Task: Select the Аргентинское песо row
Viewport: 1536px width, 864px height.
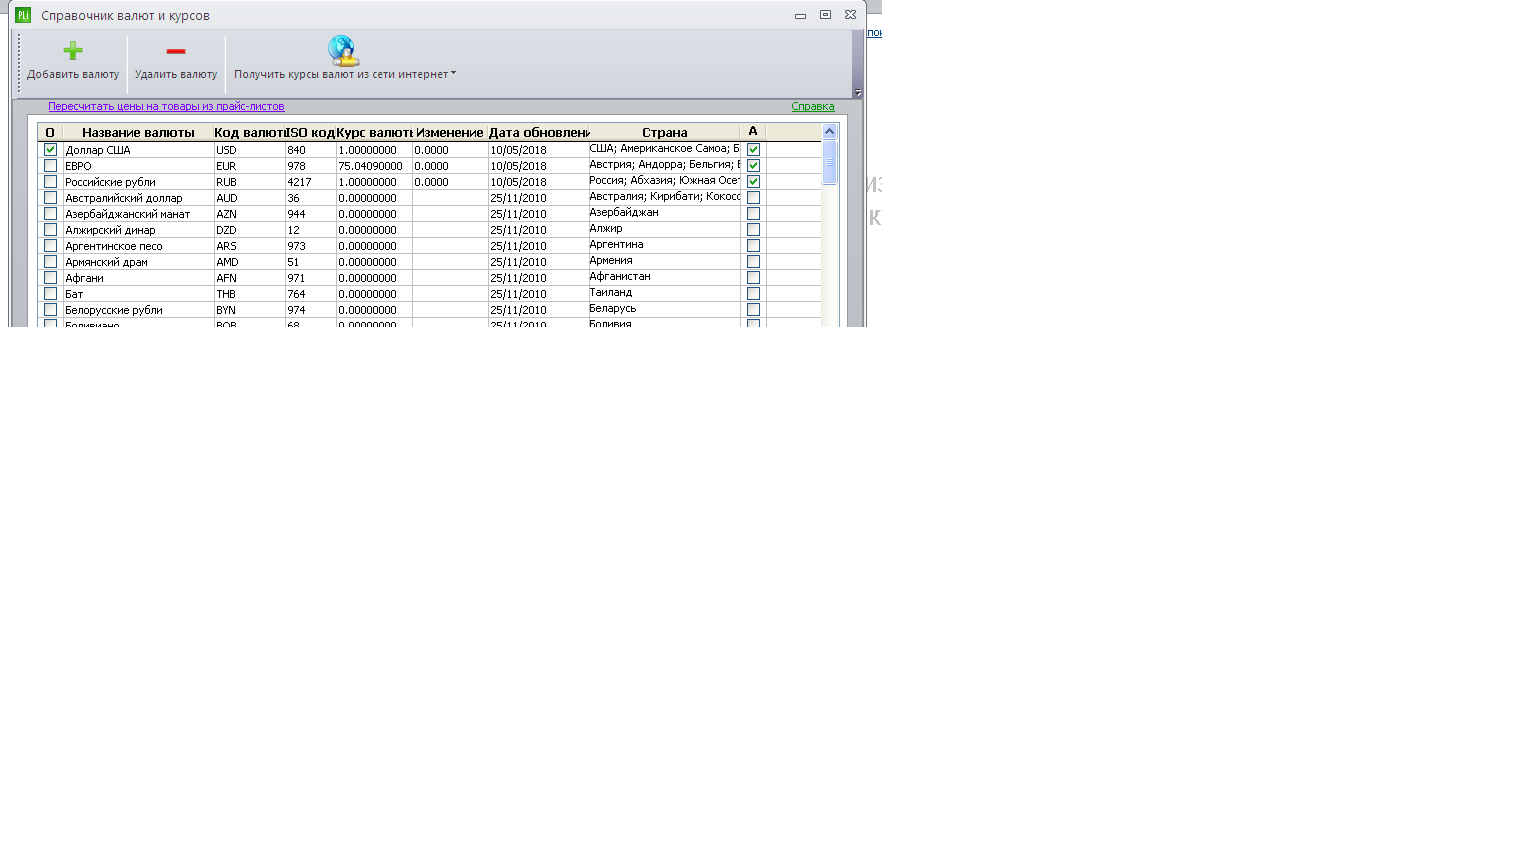Action: [430, 246]
